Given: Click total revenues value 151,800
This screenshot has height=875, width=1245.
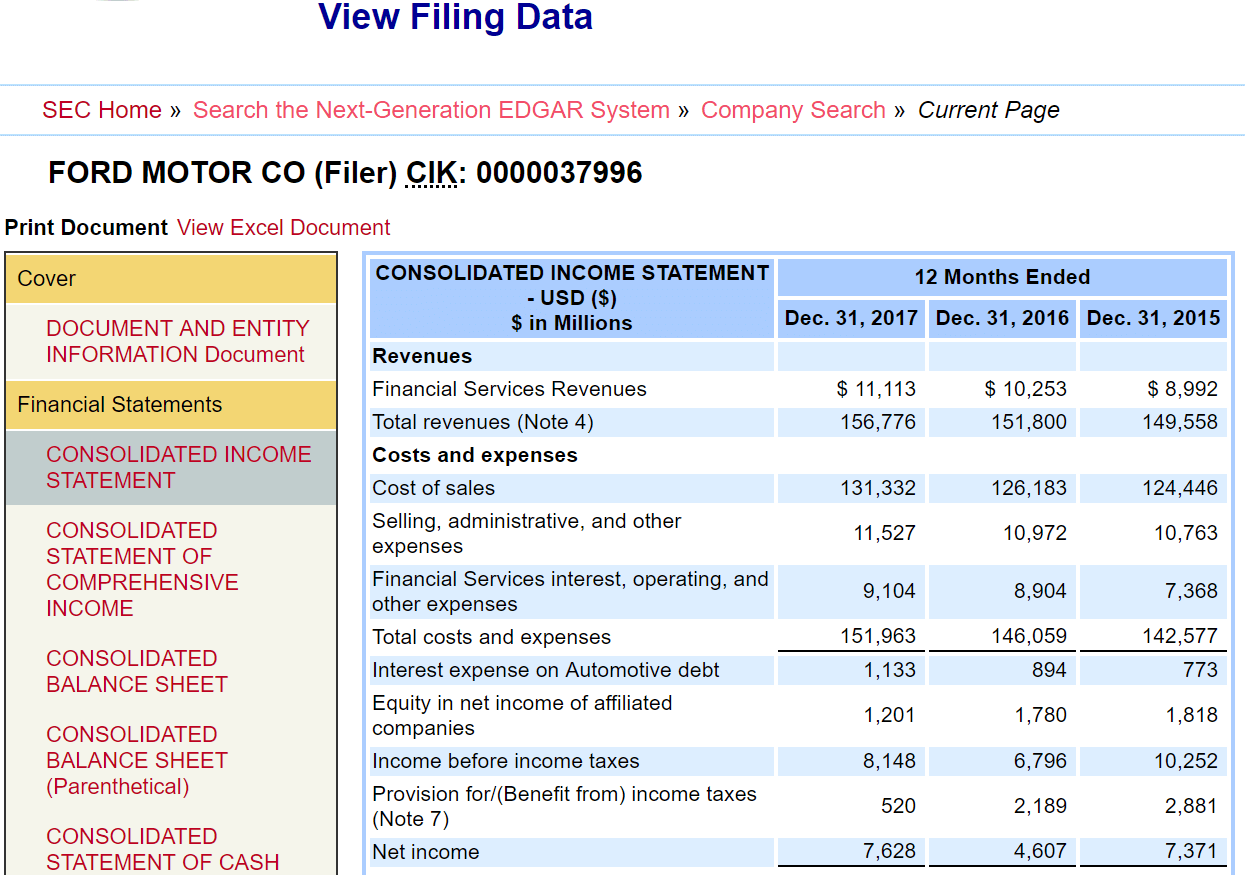Looking at the screenshot, I should pos(1029,422).
